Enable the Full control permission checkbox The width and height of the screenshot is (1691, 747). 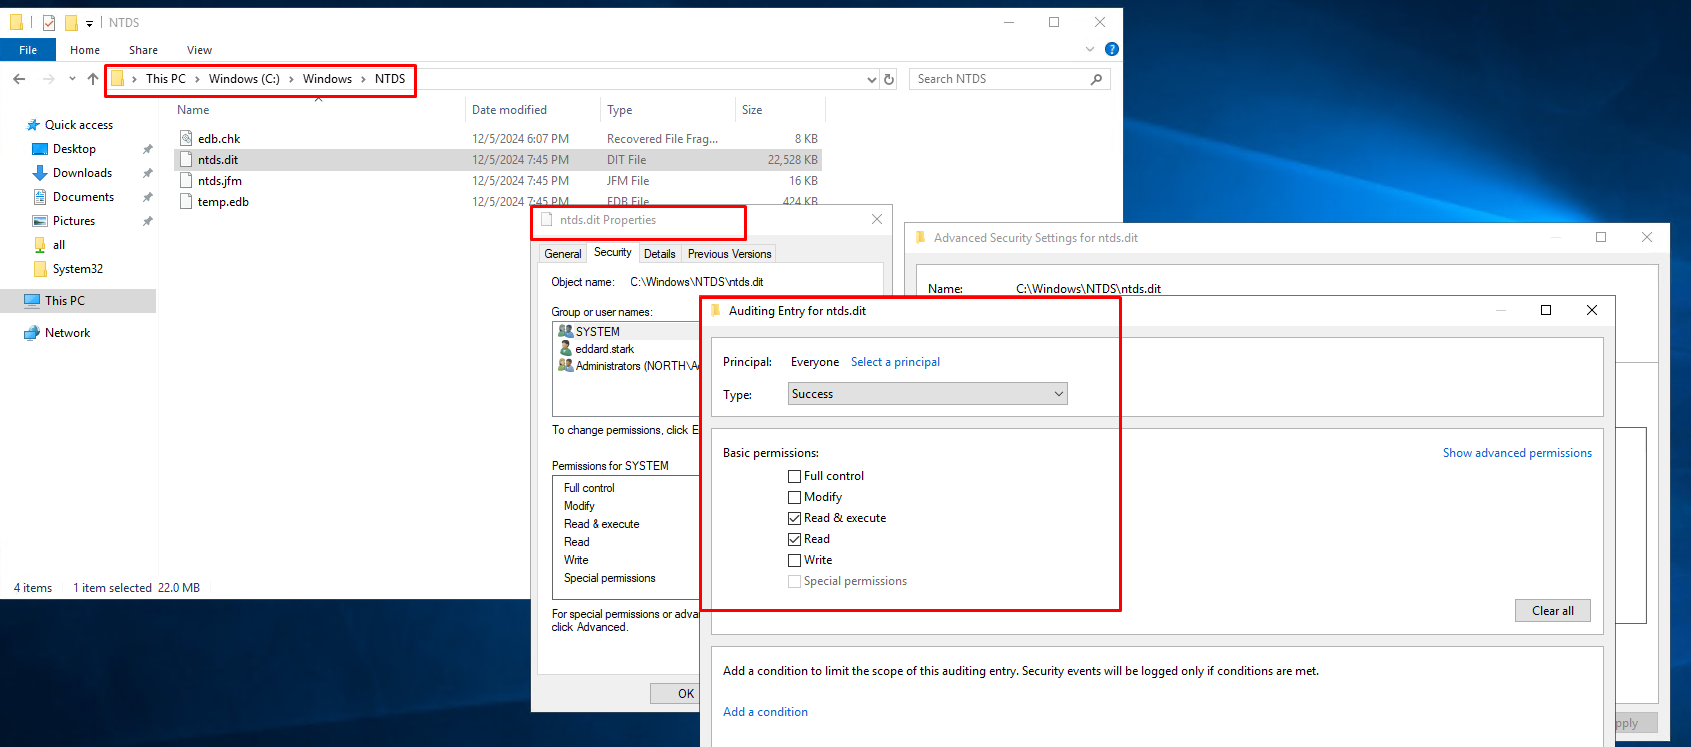(795, 477)
